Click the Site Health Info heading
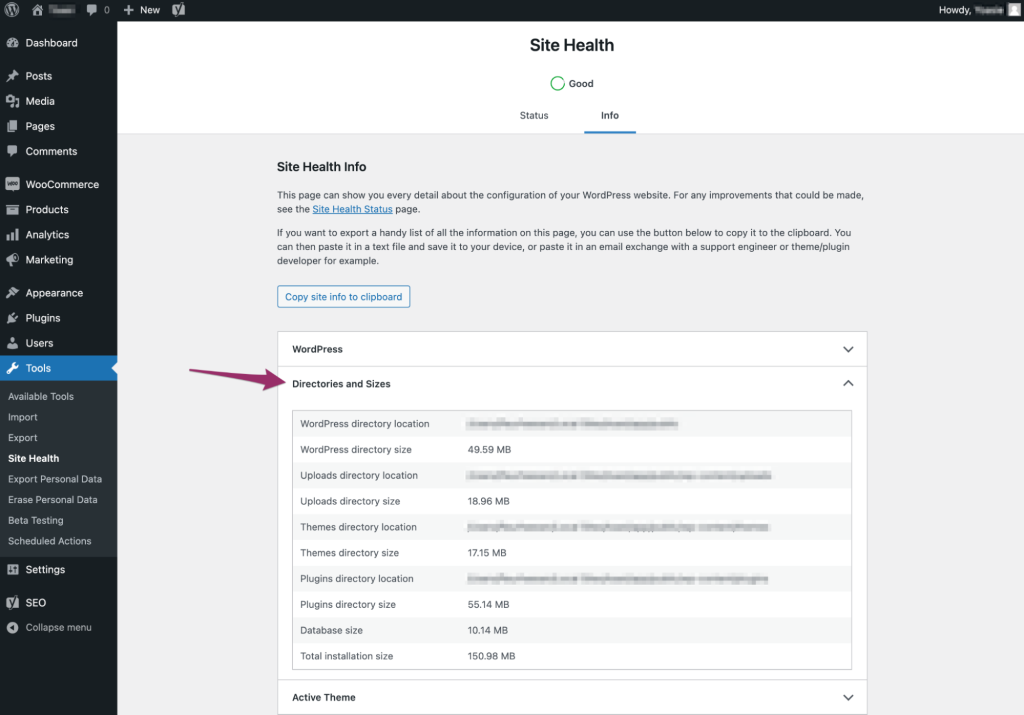This screenshot has height=715, width=1024. pos(321,167)
